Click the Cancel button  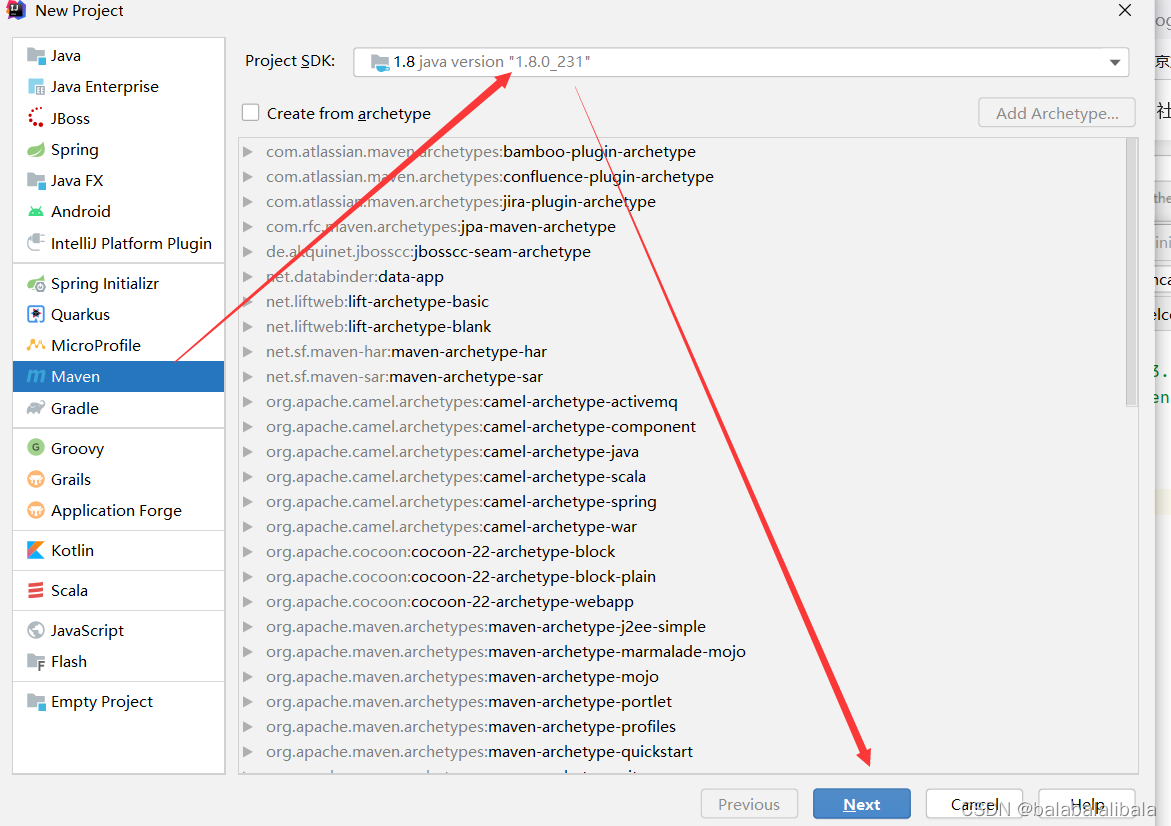pyautogui.click(x=974, y=804)
